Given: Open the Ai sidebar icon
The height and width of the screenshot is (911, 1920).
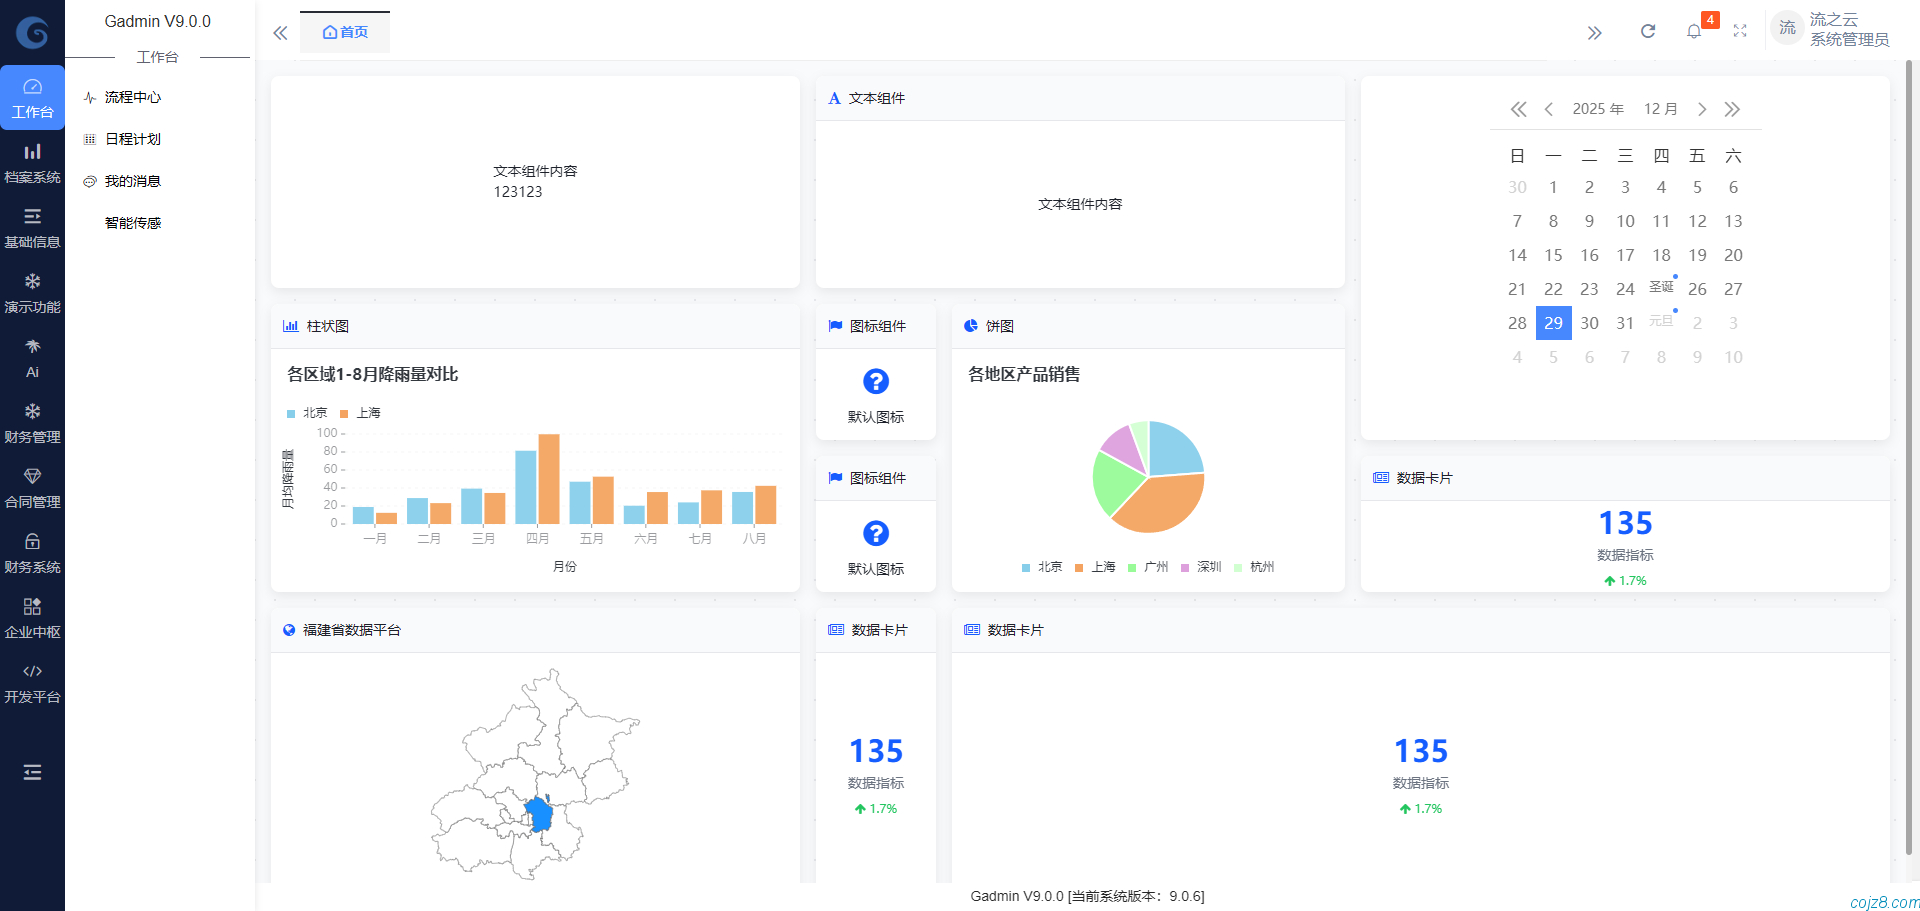Looking at the screenshot, I should (x=33, y=356).
